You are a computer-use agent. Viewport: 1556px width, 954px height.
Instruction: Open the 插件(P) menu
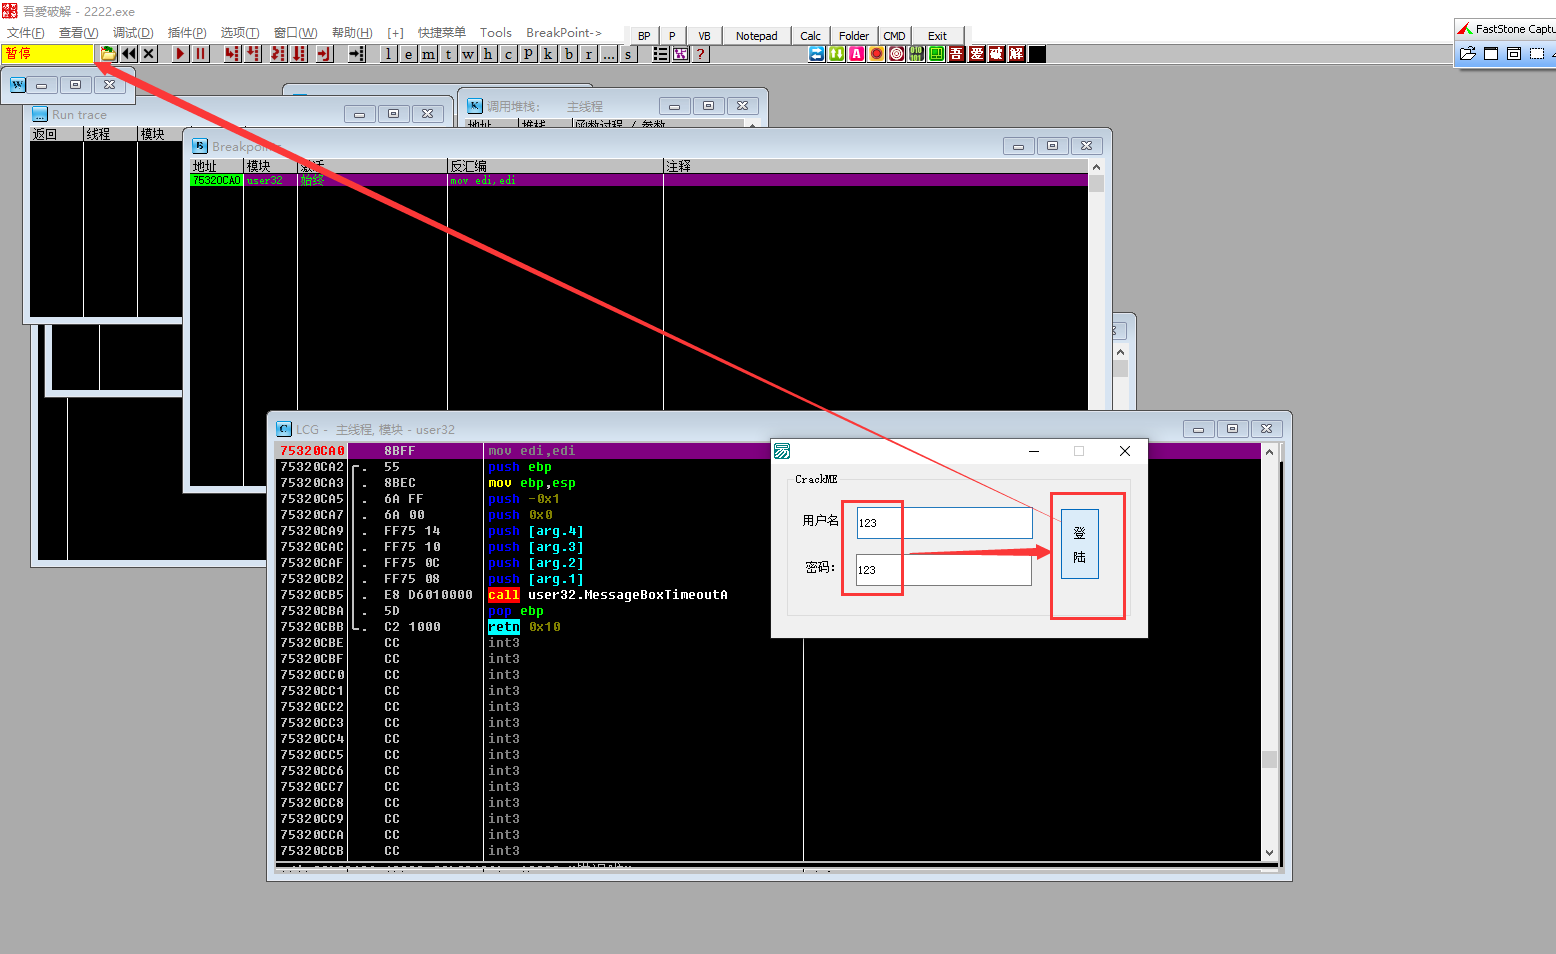(x=187, y=33)
